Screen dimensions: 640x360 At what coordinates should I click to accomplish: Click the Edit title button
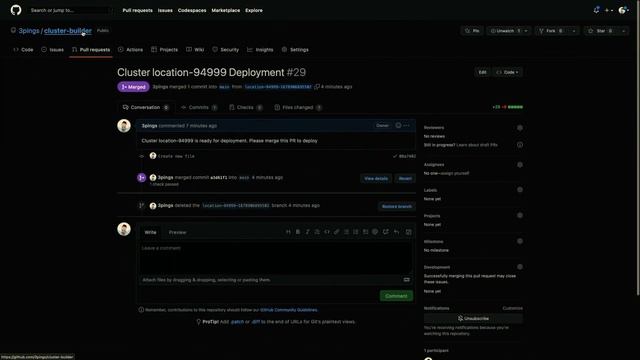coord(482,72)
